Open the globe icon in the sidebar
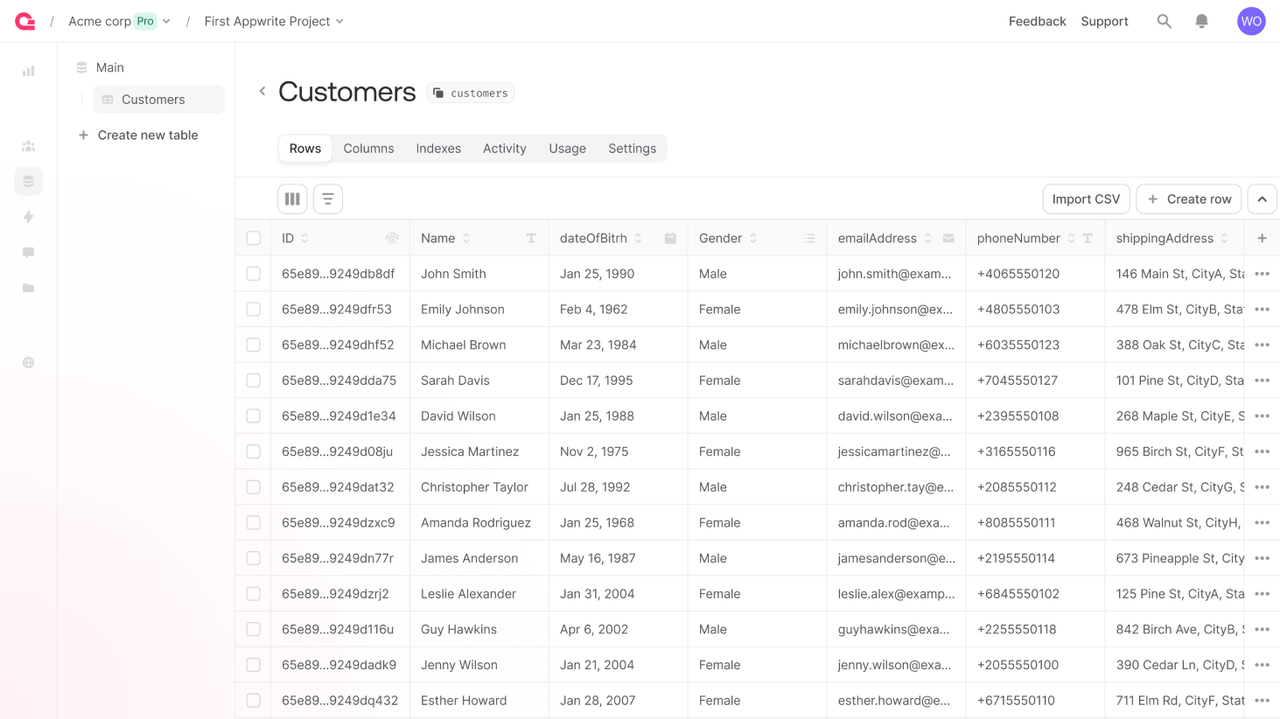The image size is (1280, 719). [x=28, y=362]
